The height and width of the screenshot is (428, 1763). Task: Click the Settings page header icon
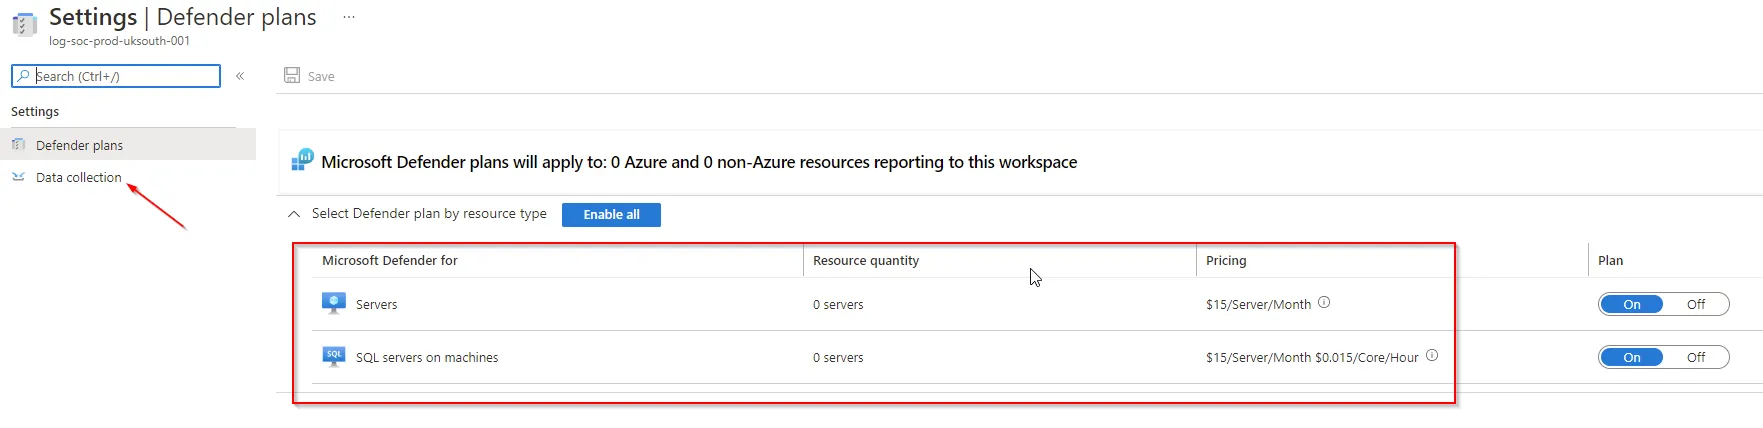point(24,24)
